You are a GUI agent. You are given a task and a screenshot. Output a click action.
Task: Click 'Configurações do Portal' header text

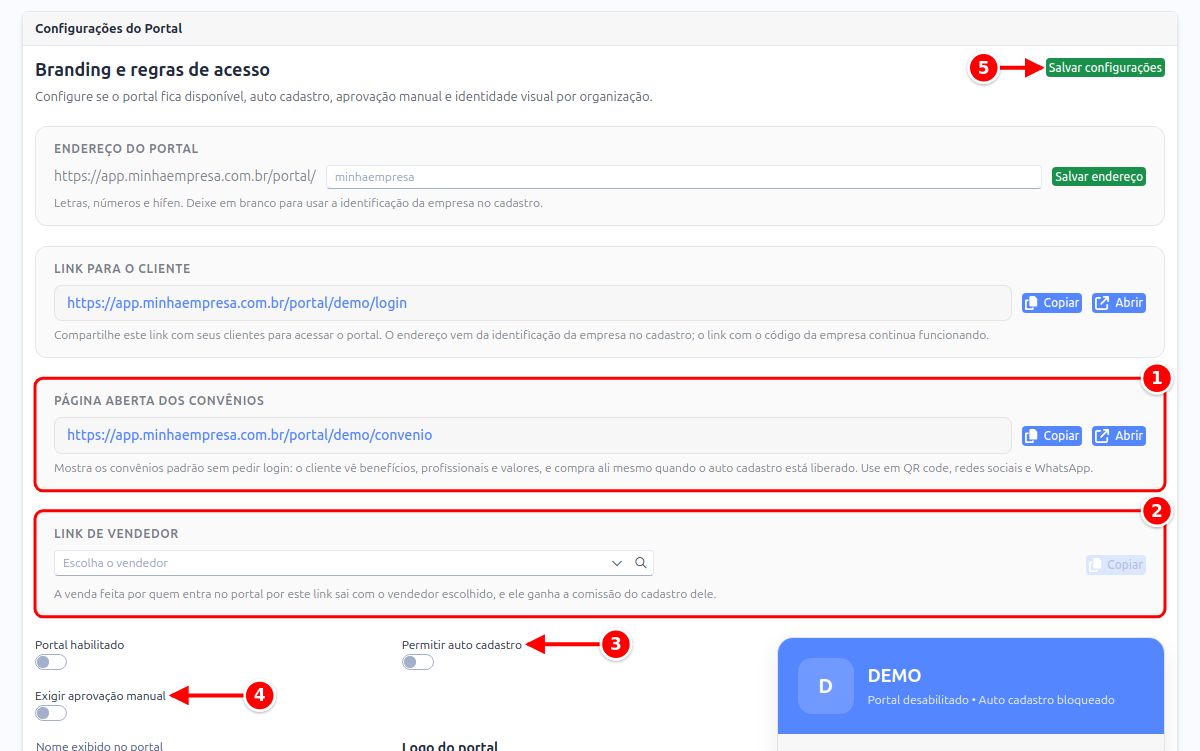[109, 28]
